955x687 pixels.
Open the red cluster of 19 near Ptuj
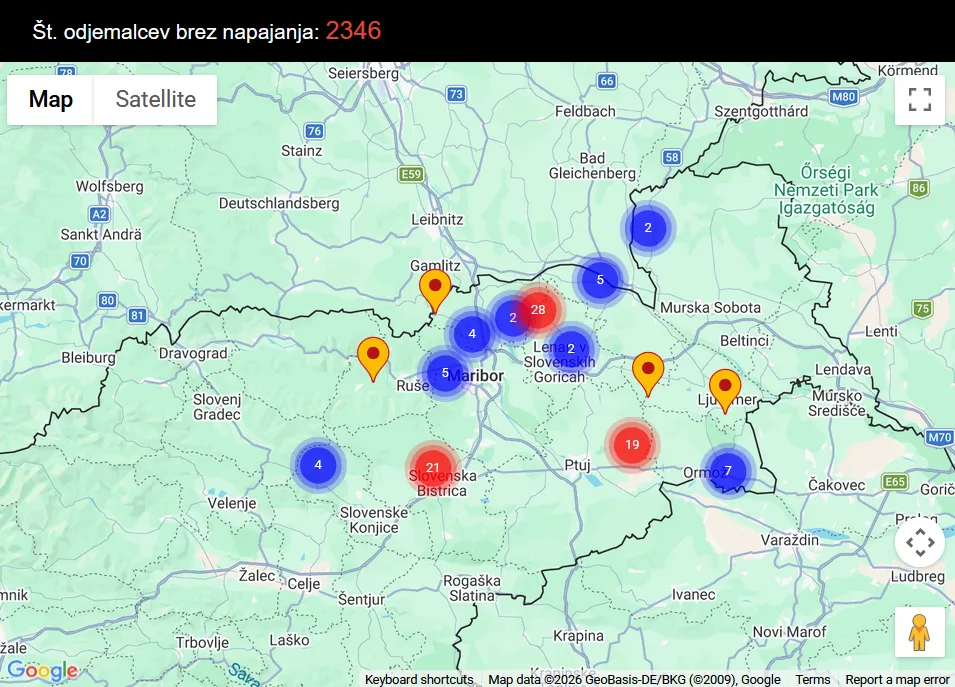tap(633, 442)
